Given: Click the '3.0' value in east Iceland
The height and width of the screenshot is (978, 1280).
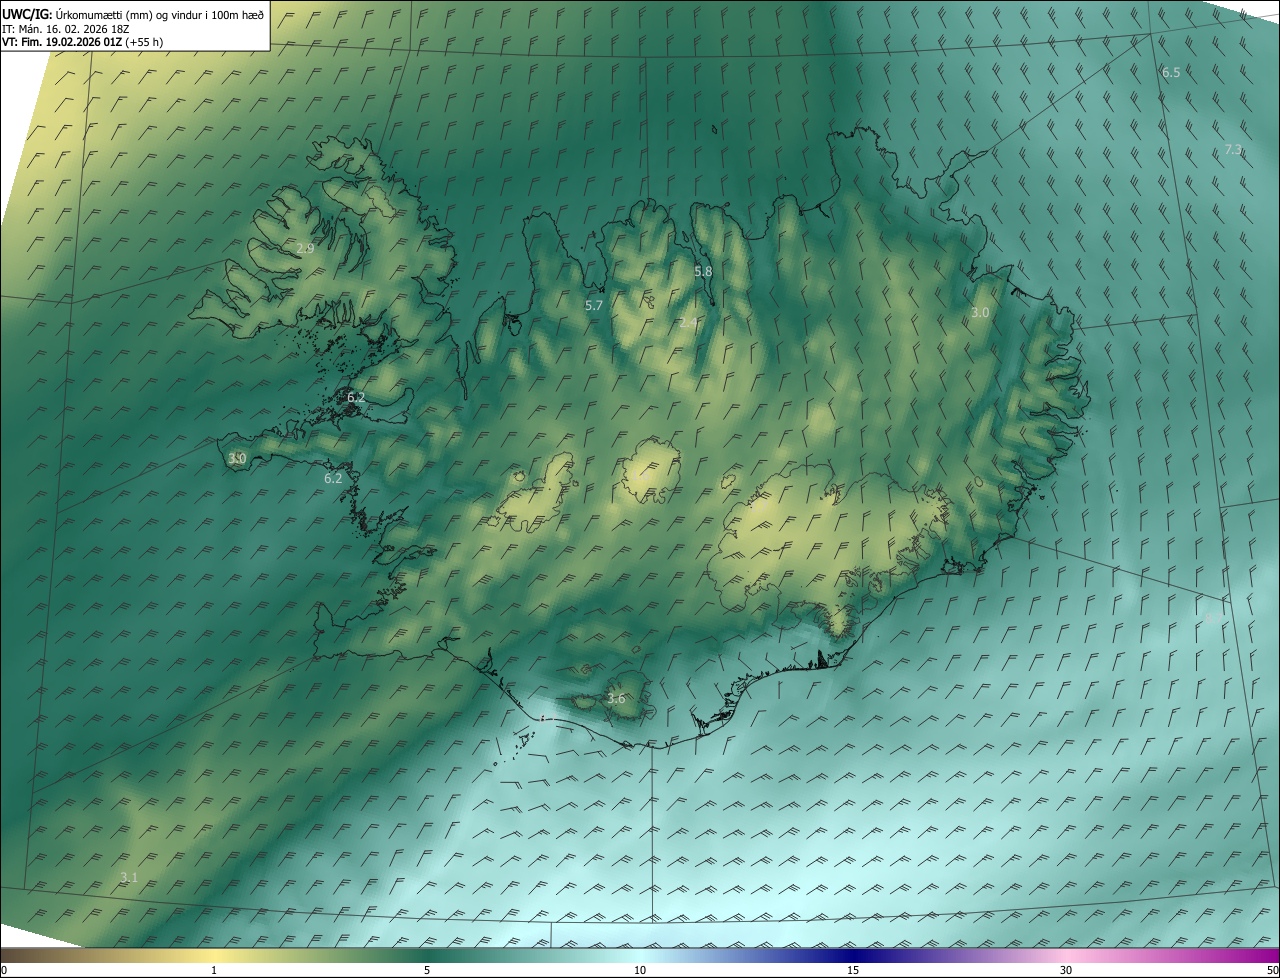Looking at the screenshot, I should [x=980, y=313].
